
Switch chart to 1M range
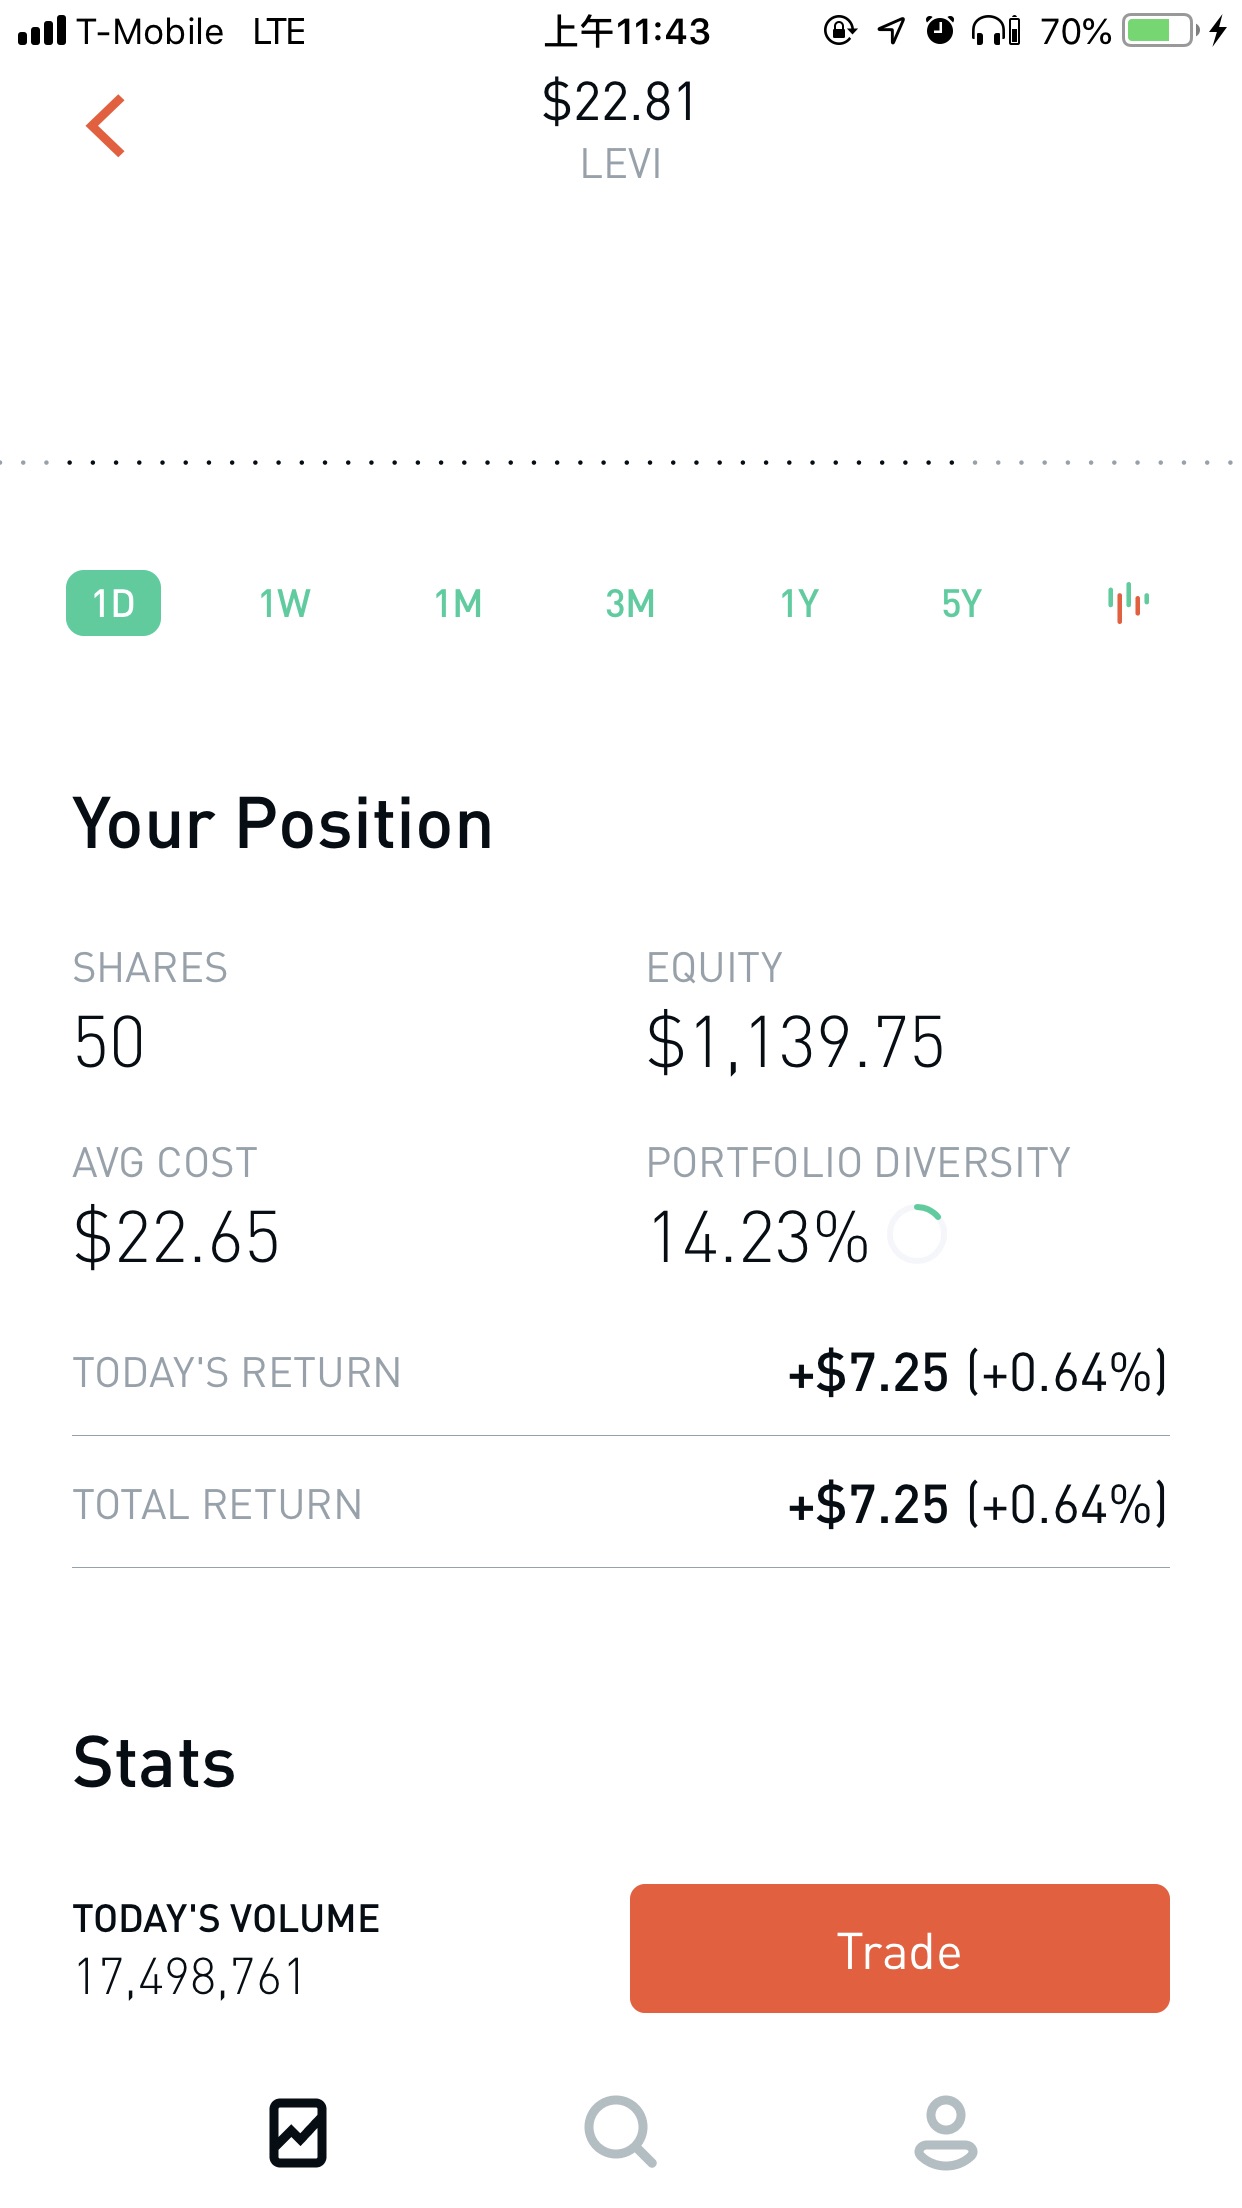(458, 603)
